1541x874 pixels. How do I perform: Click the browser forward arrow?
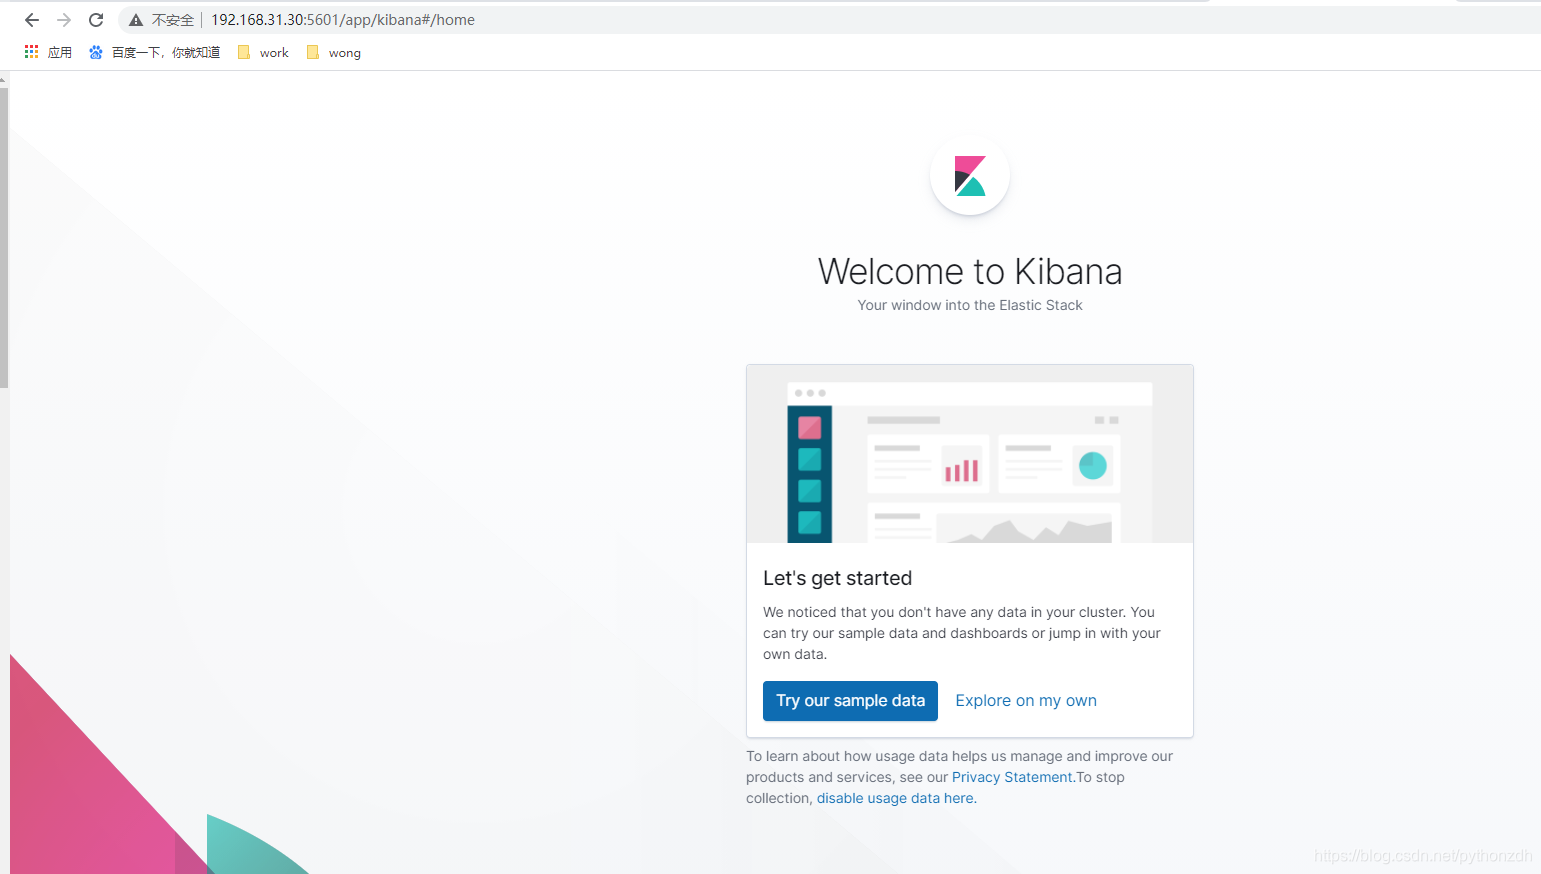tap(64, 20)
